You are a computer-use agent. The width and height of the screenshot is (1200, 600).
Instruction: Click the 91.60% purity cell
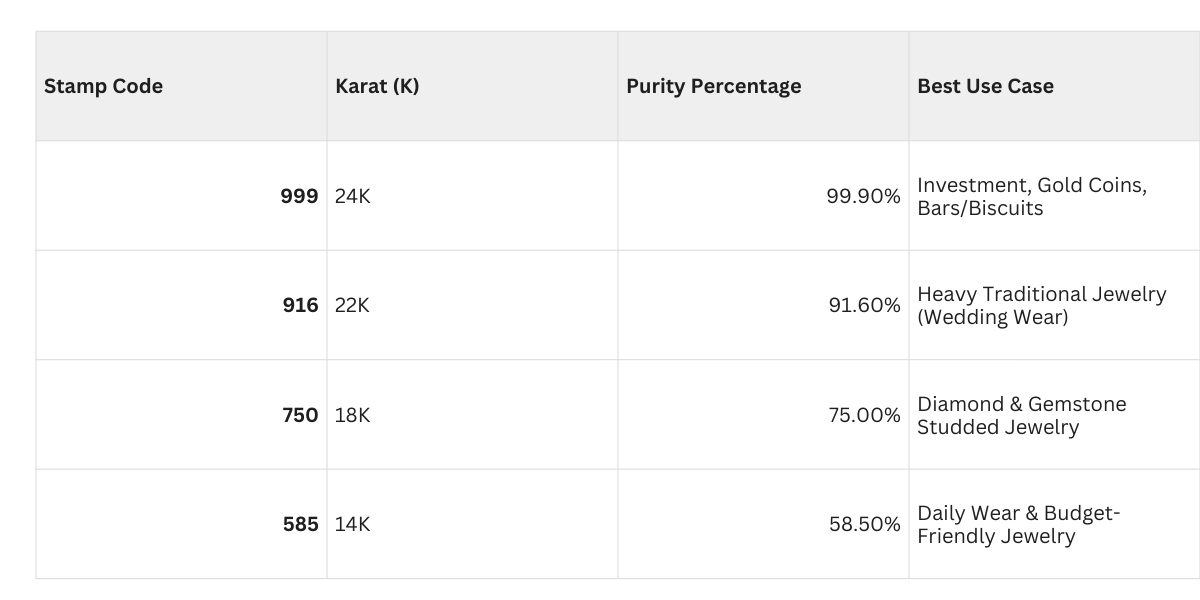click(x=864, y=305)
